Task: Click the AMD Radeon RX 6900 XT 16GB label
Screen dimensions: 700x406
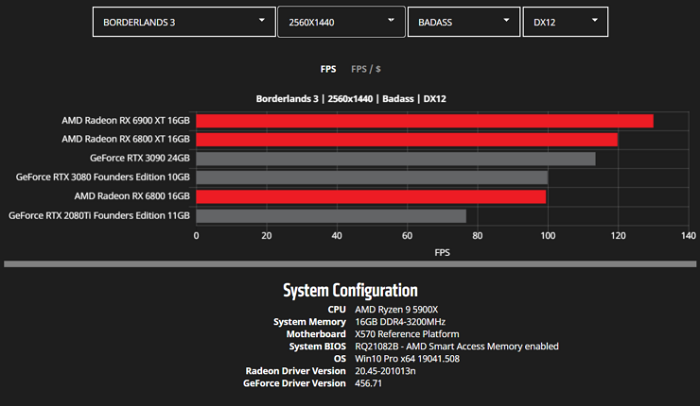Action: coord(125,121)
